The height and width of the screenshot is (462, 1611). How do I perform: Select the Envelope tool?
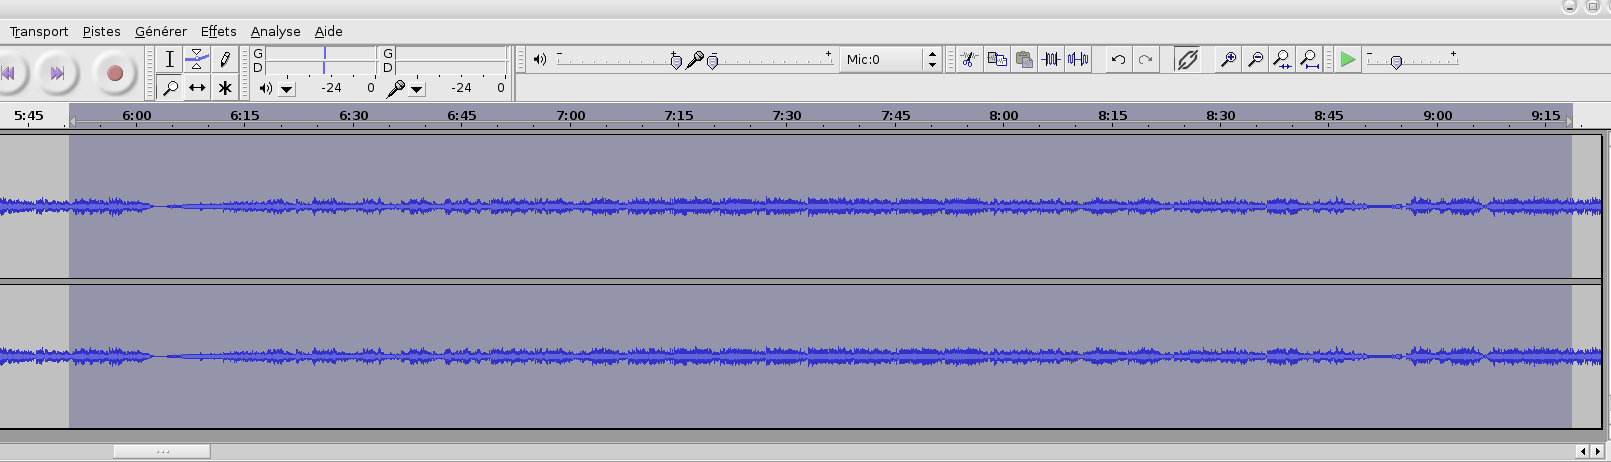pos(197,59)
